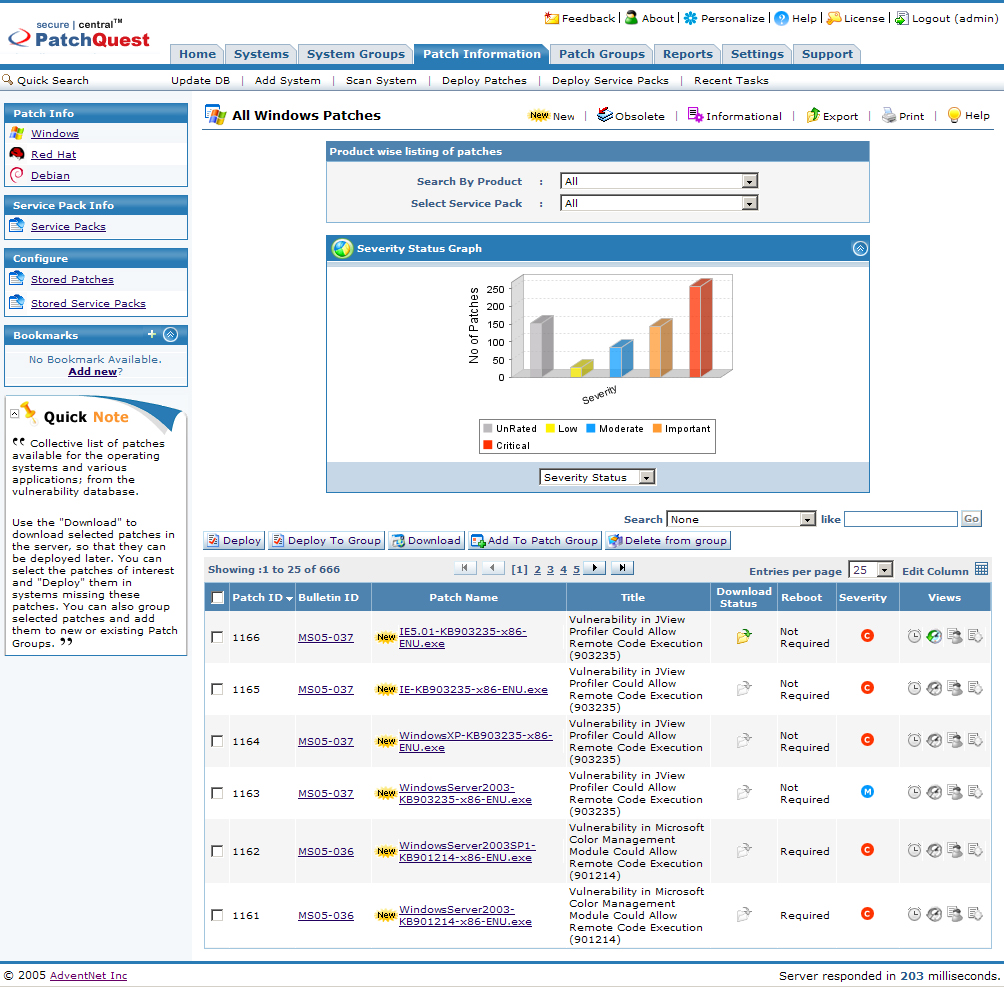1004x987 pixels.
Task: Click the clock view icon for patch 1166
Action: (914, 636)
